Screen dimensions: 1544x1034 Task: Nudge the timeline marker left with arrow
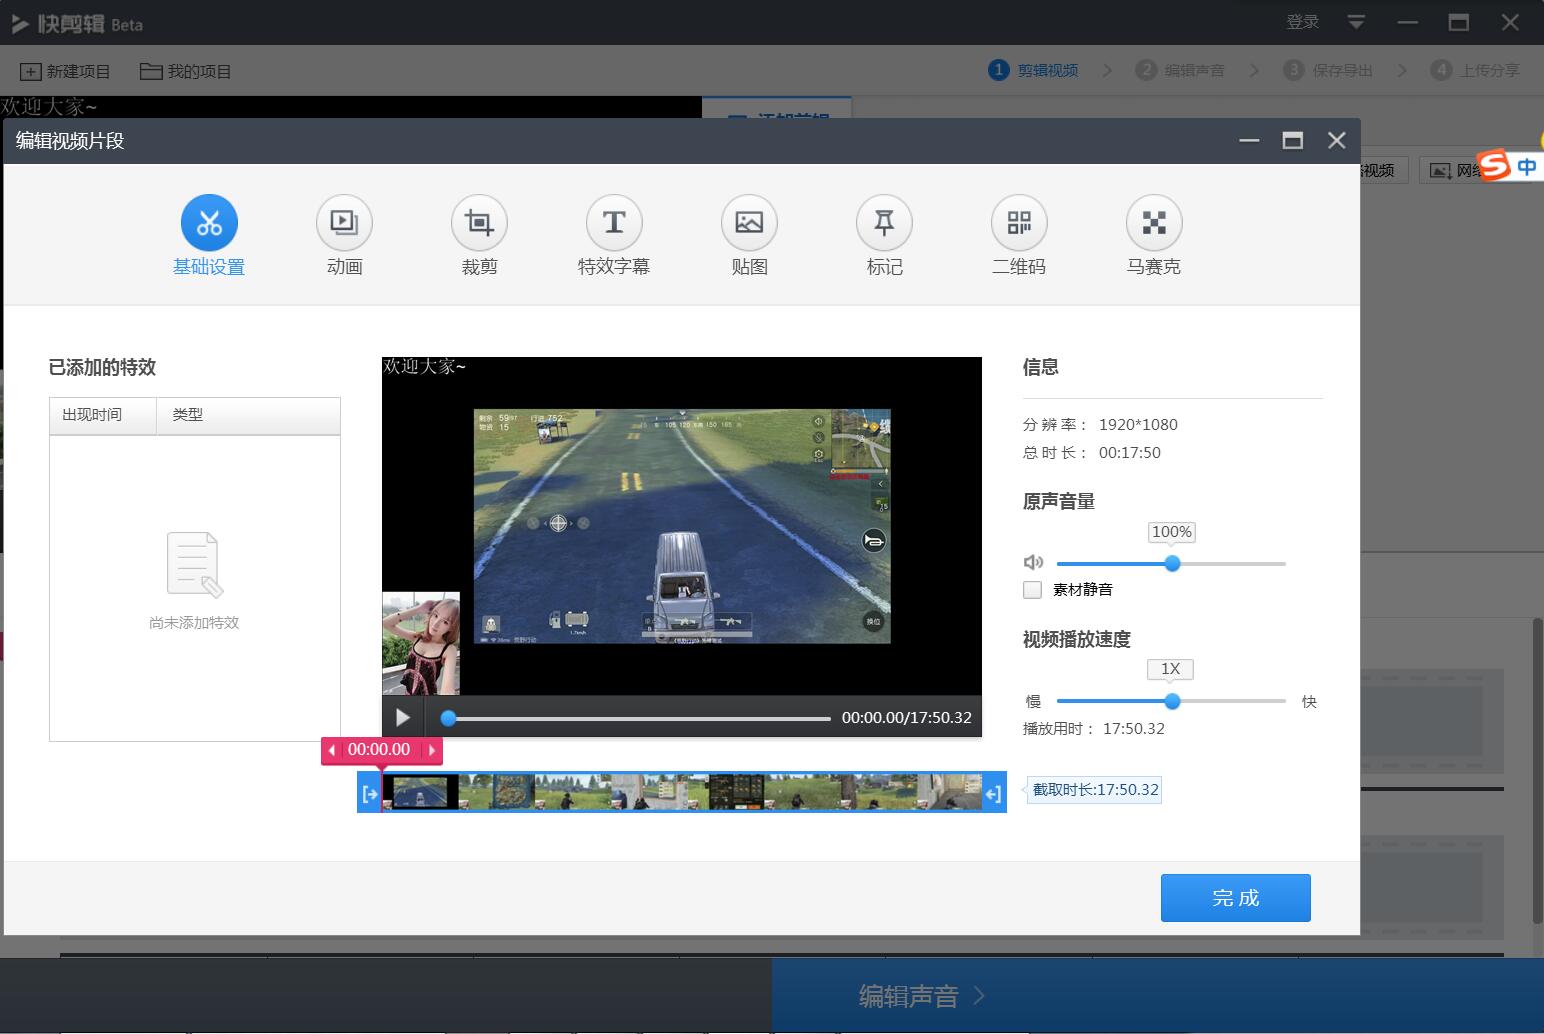332,750
